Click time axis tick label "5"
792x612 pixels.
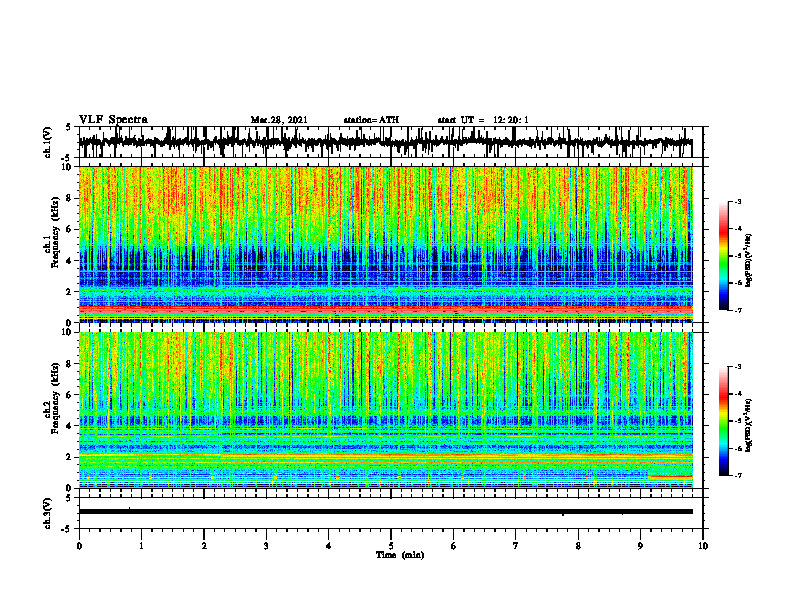pyautogui.click(x=391, y=546)
